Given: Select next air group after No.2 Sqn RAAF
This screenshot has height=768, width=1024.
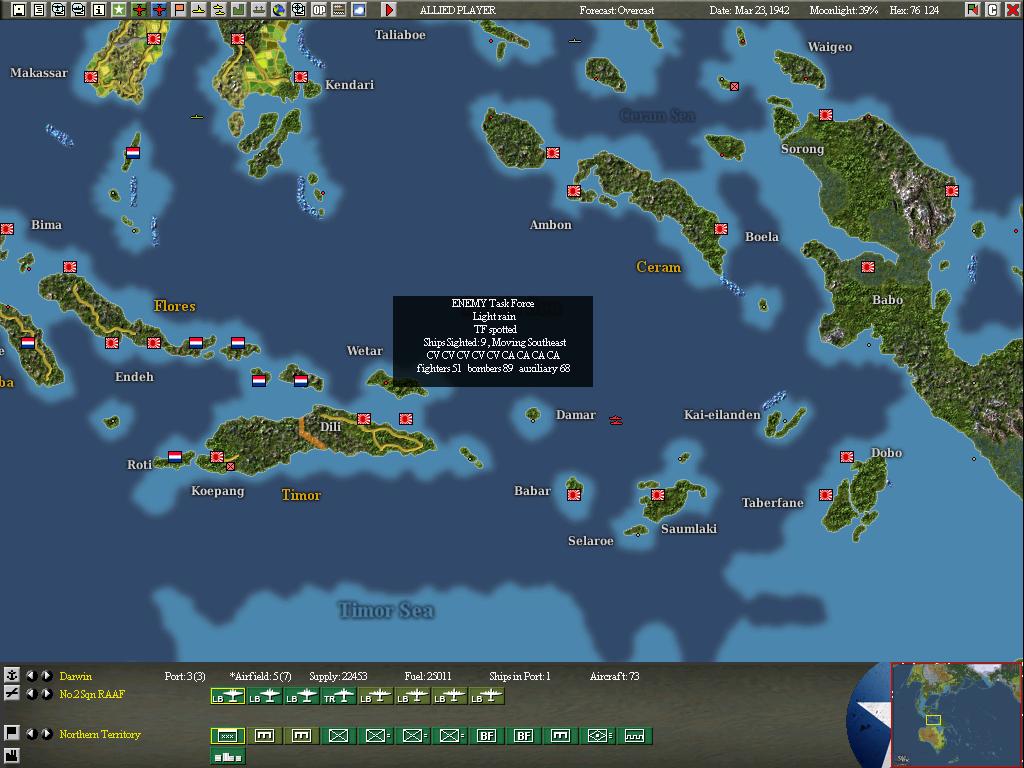Looking at the screenshot, I should [46, 694].
